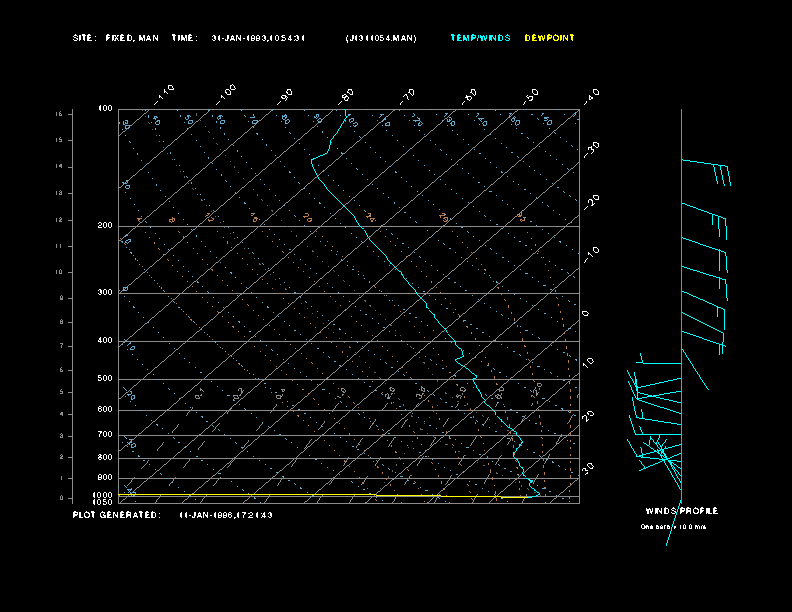The width and height of the screenshot is (792, 612).
Task: Click the 700 pressure level label
Action: (105, 435)
